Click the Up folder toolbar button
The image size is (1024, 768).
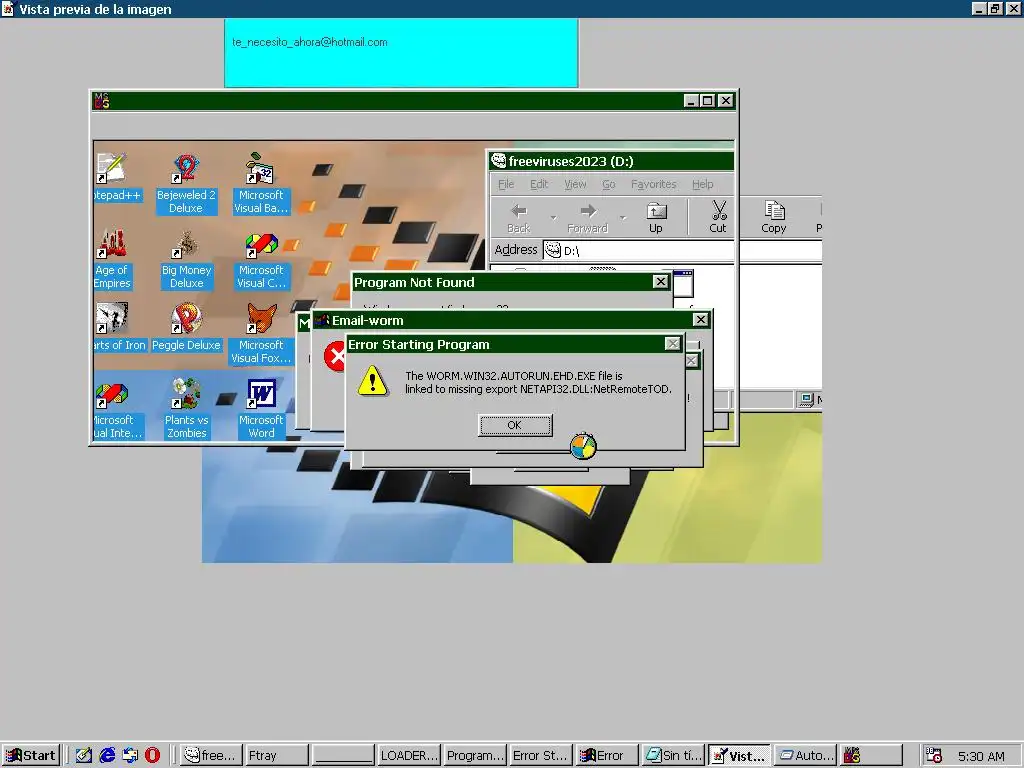656,217
